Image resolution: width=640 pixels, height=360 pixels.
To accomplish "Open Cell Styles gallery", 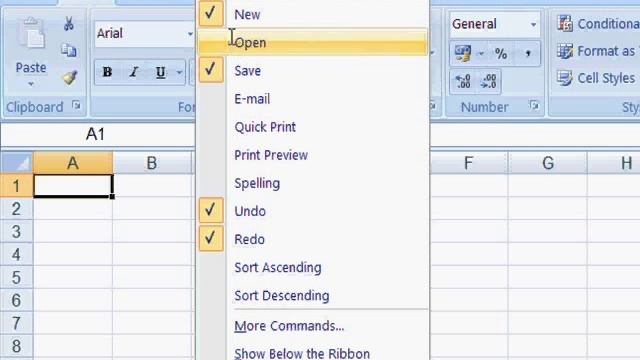I will (x=596, y=78).
